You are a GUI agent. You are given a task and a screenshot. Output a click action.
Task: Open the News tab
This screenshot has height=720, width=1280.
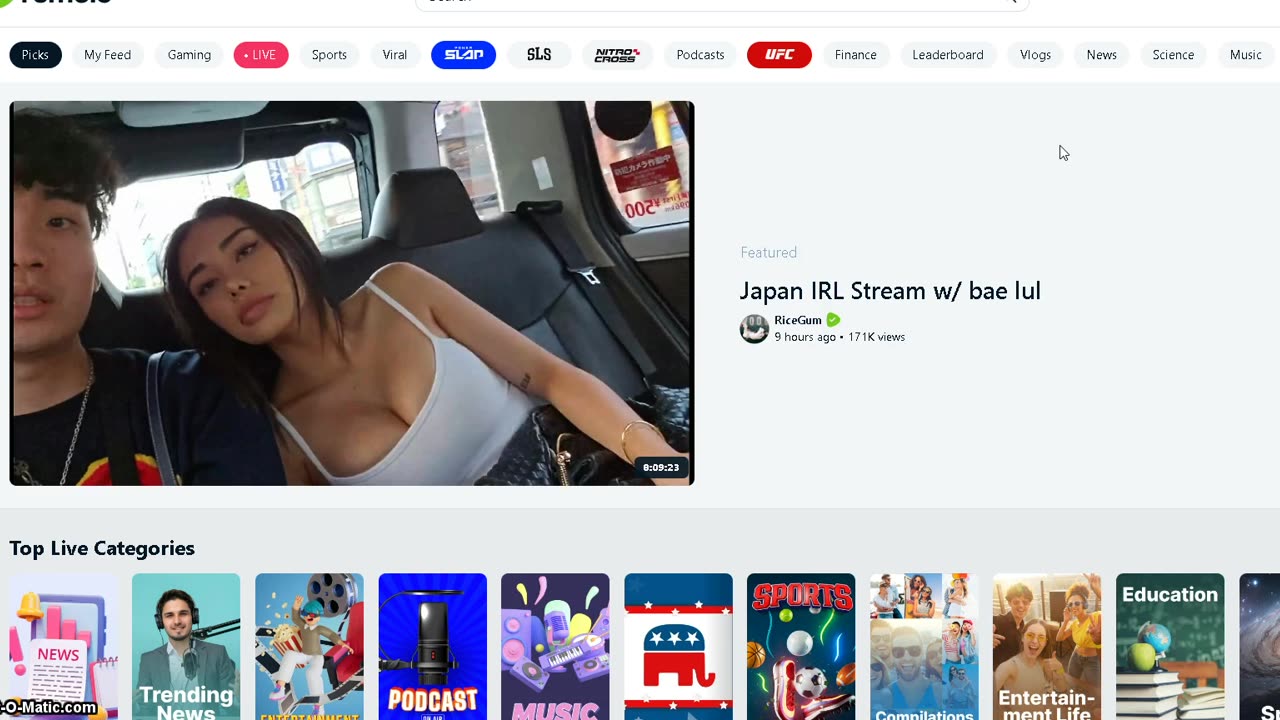pyautogui.click(x=1101, y=55)
